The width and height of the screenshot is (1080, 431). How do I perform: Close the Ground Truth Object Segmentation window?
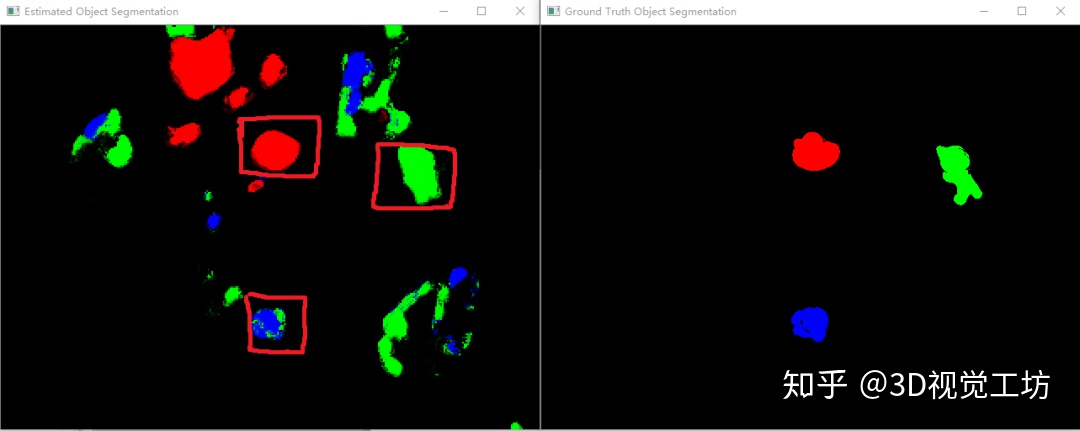click(1060, 12)
